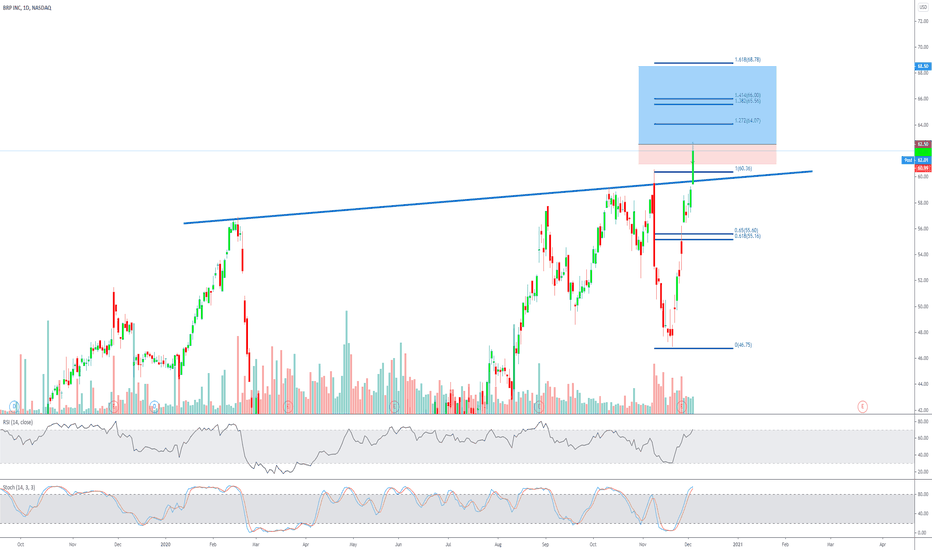Open the dividend marker near October 2019
932x550 pixels.
[x=14, y=407]
